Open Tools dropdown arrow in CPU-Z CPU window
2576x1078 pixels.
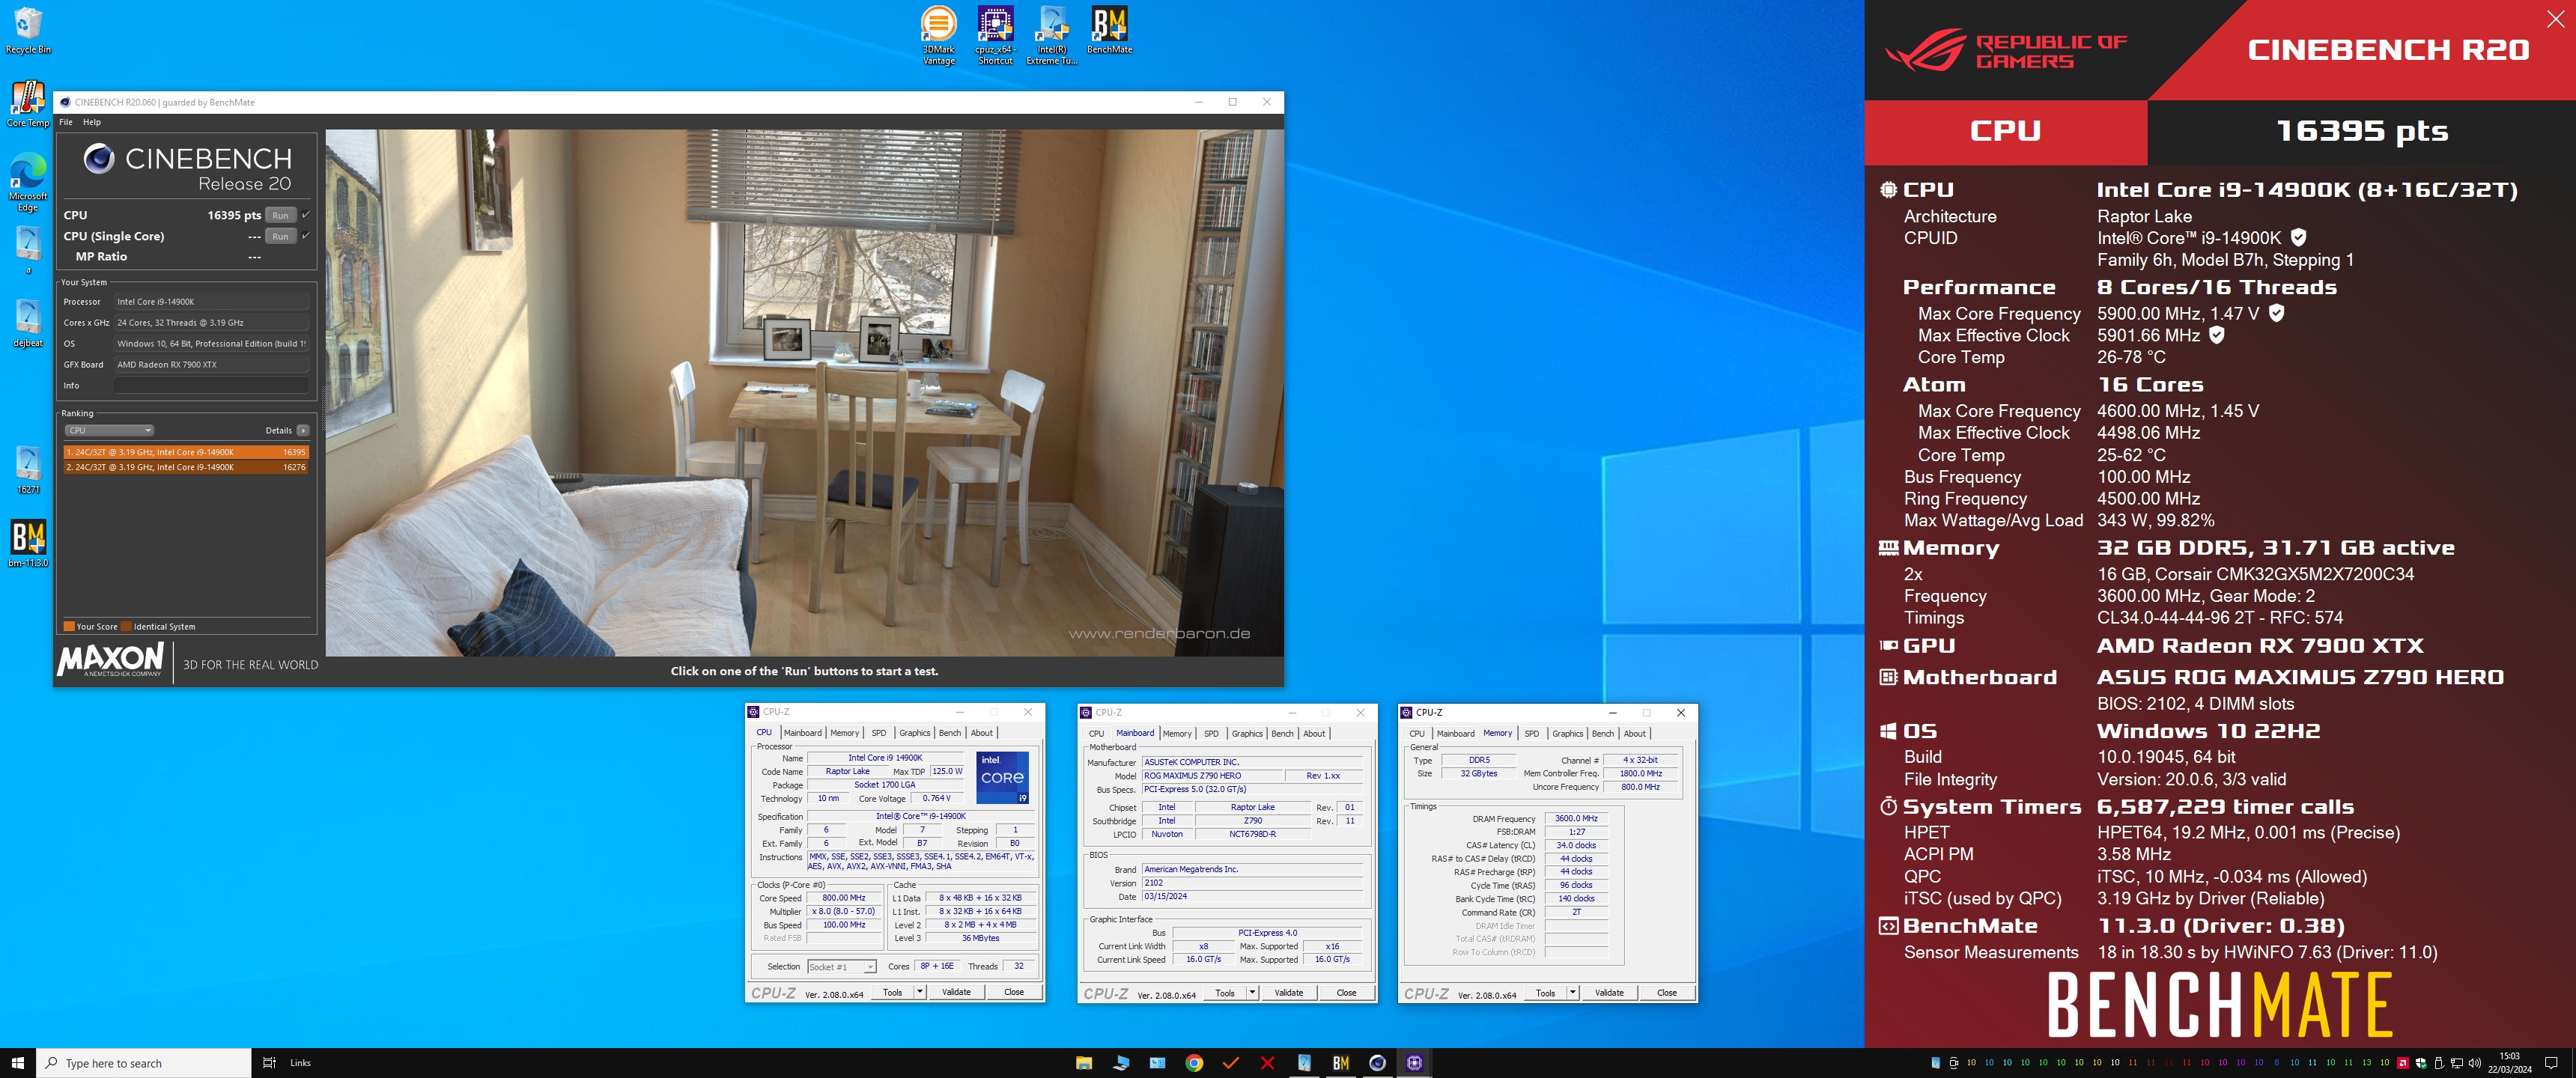point(920,992)
